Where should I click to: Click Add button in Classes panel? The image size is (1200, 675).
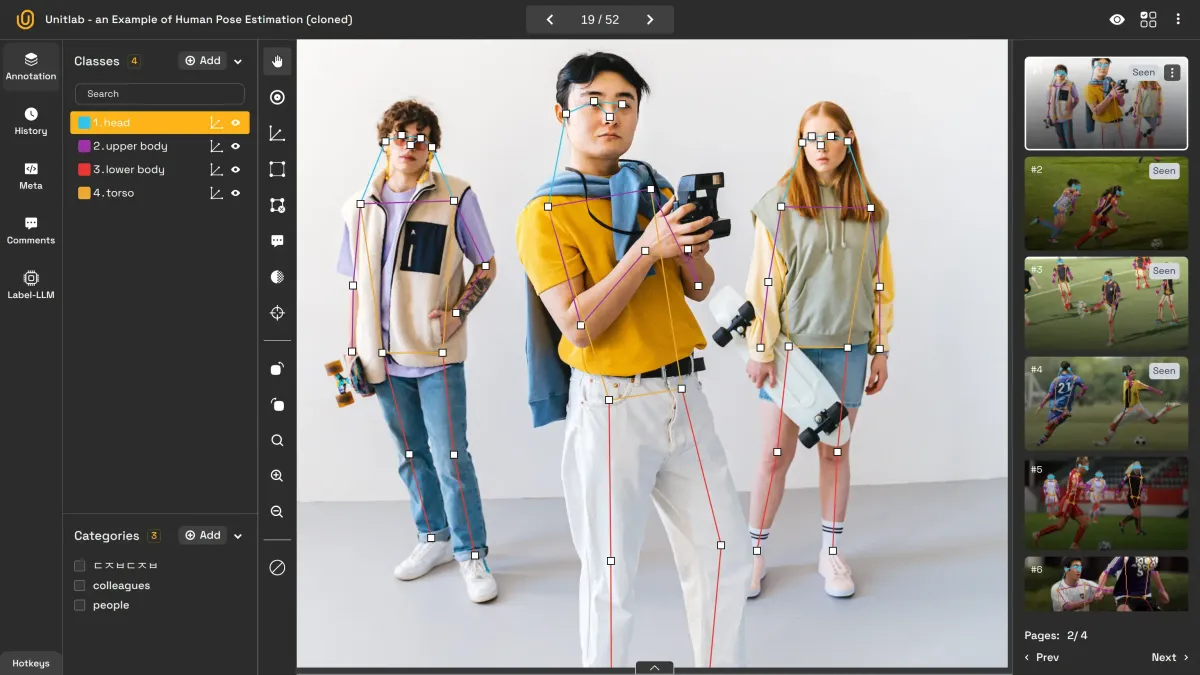point(202,61)
